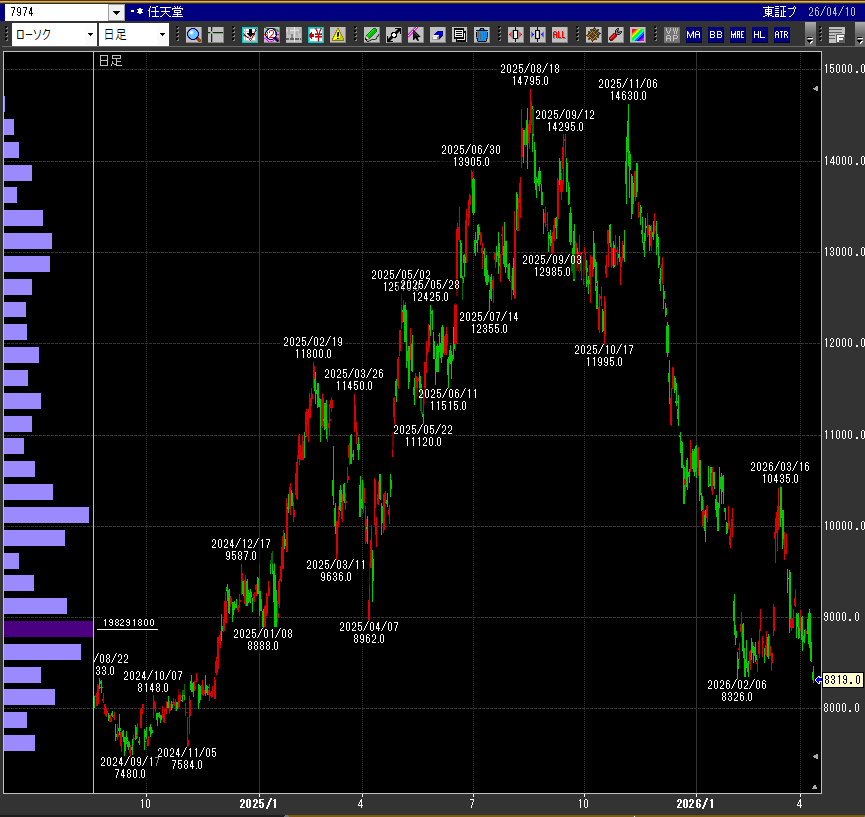
Task: Click the top price-axis scroll arrow
Action: (815, 88)
